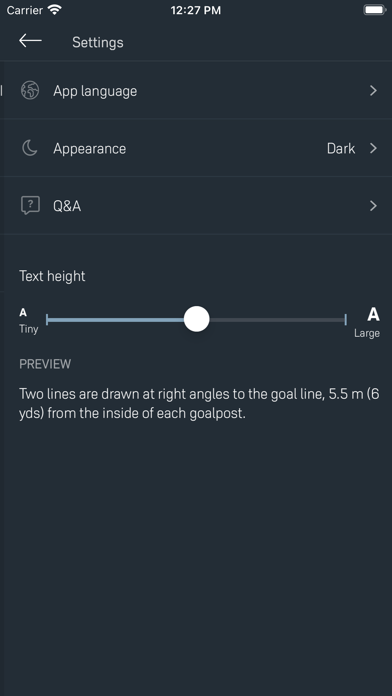Screen dimensions: 392x696
Task: Expand the Q&A row chevron
Action: pos(373,206)
